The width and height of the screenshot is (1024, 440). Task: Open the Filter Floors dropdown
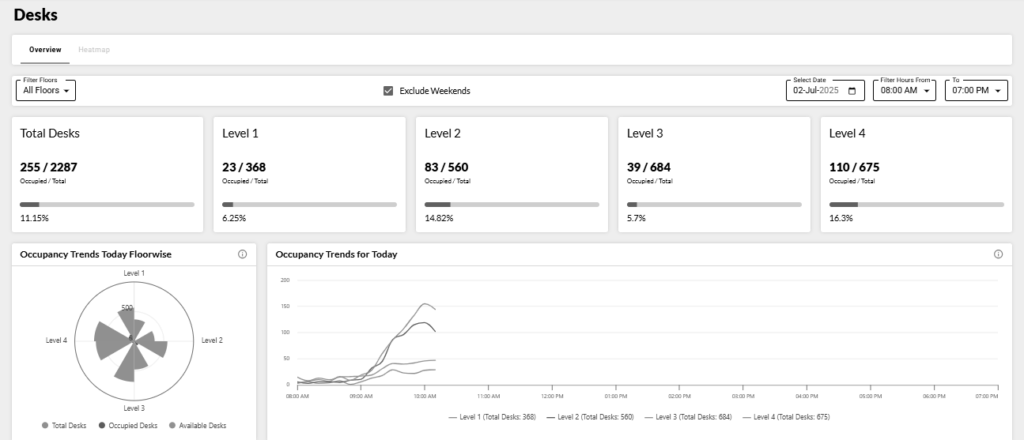46,91
